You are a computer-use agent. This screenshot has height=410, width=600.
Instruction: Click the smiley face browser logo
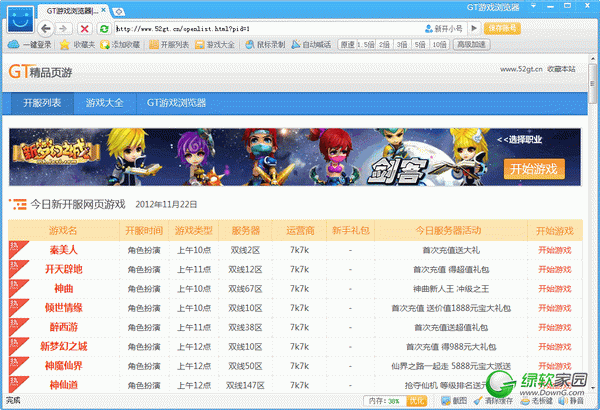[20, 19]
